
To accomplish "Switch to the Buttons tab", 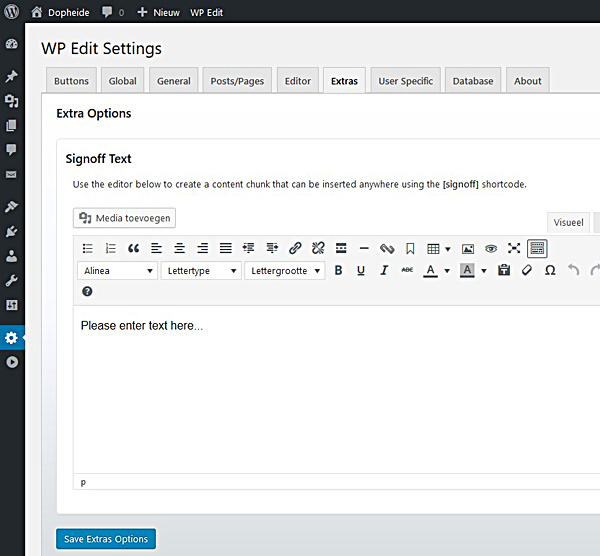I will 71,81.
